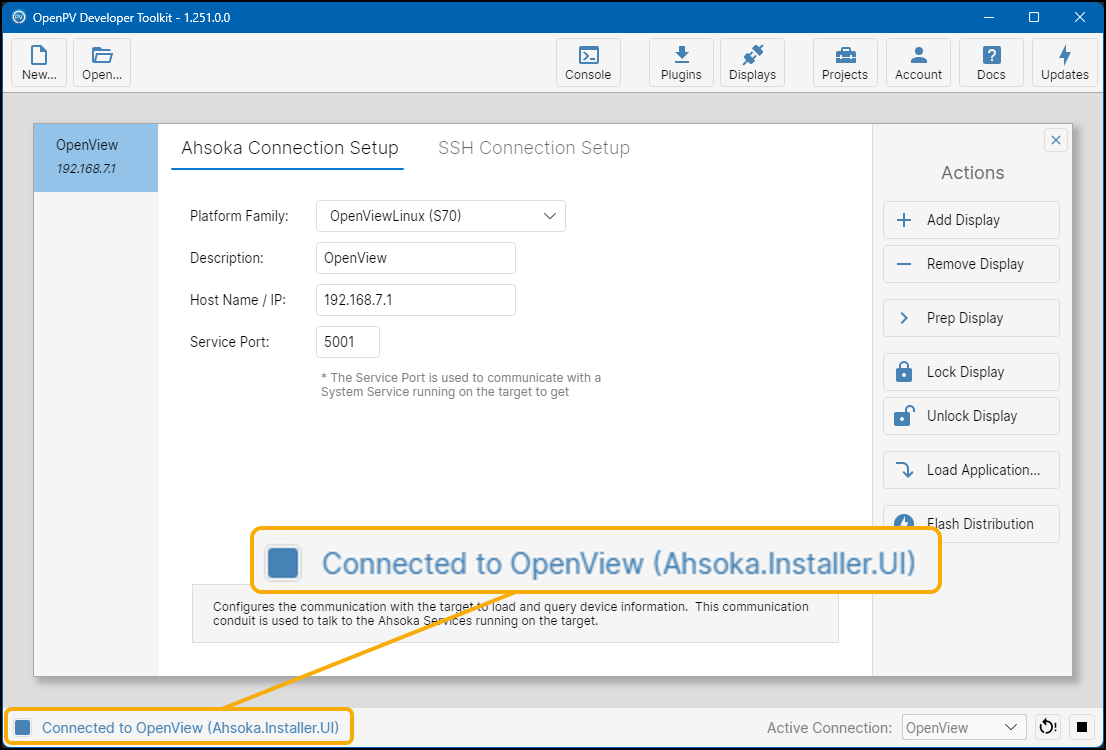1106x750 pixels.
Task: Expand the Platform Family dropdown
Action: (441, 216)
